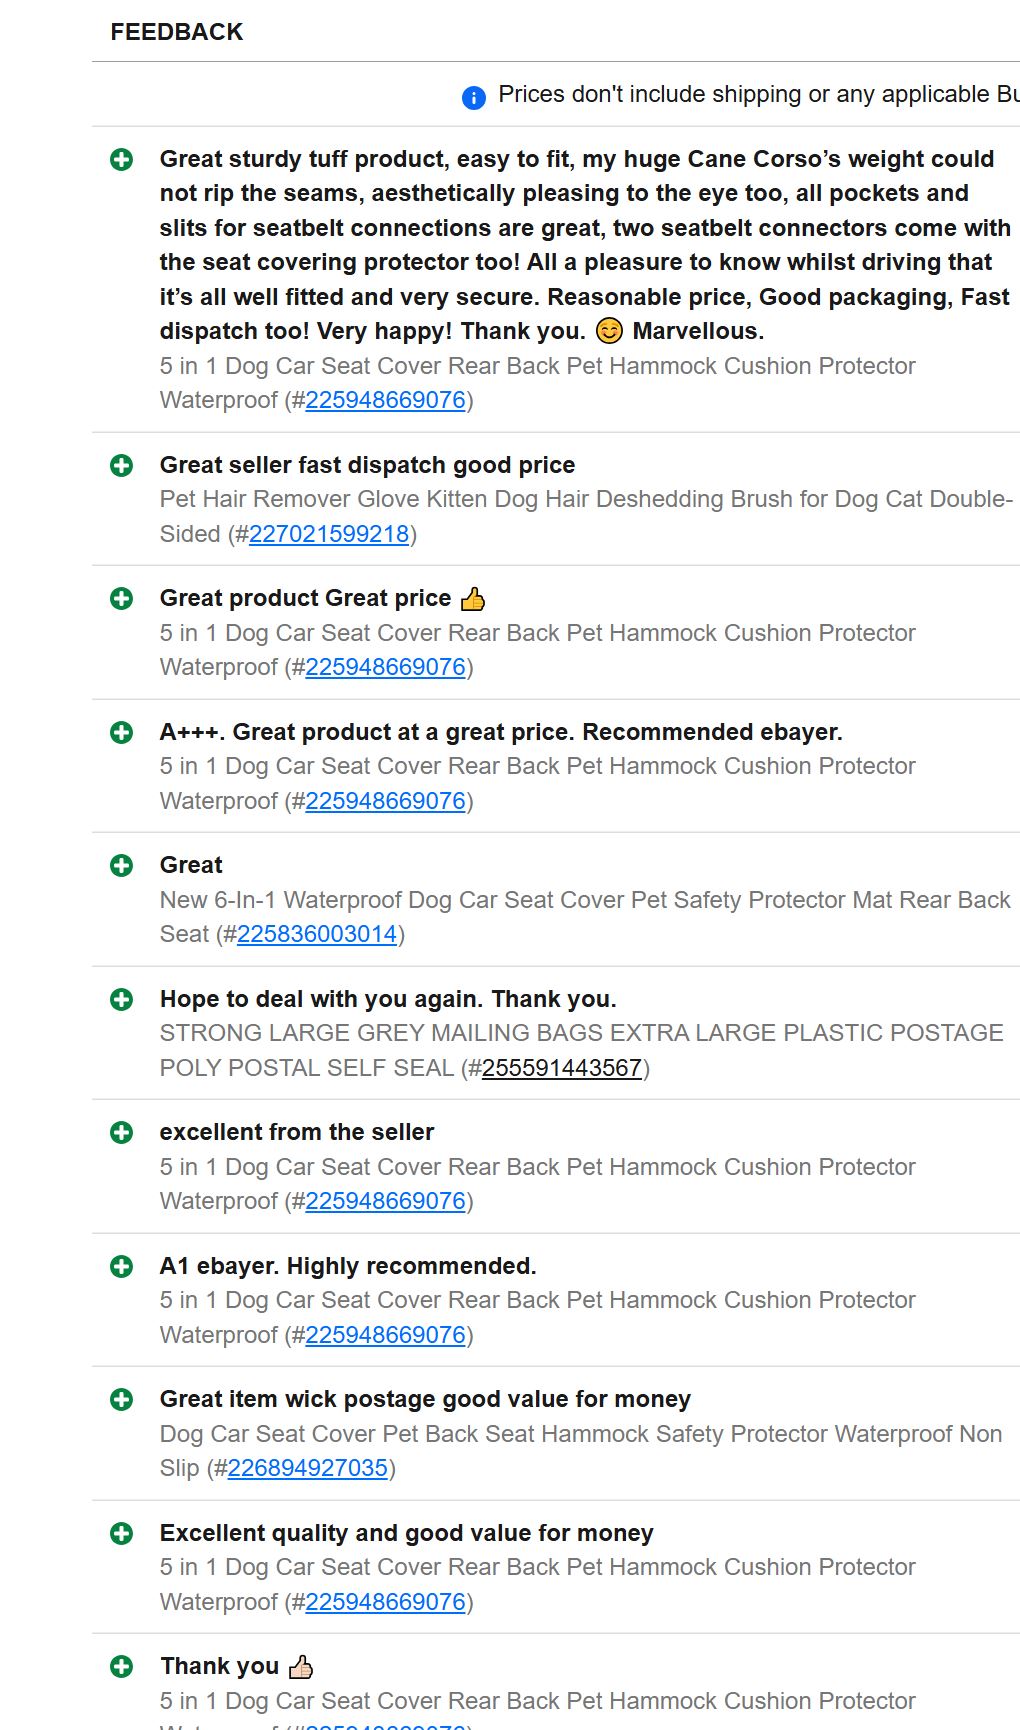This screenshot has height=1730, width=1020.
Task: Open item 225948669076 under "A1 ebayer" feedback
Action: tap(385, 1335)
